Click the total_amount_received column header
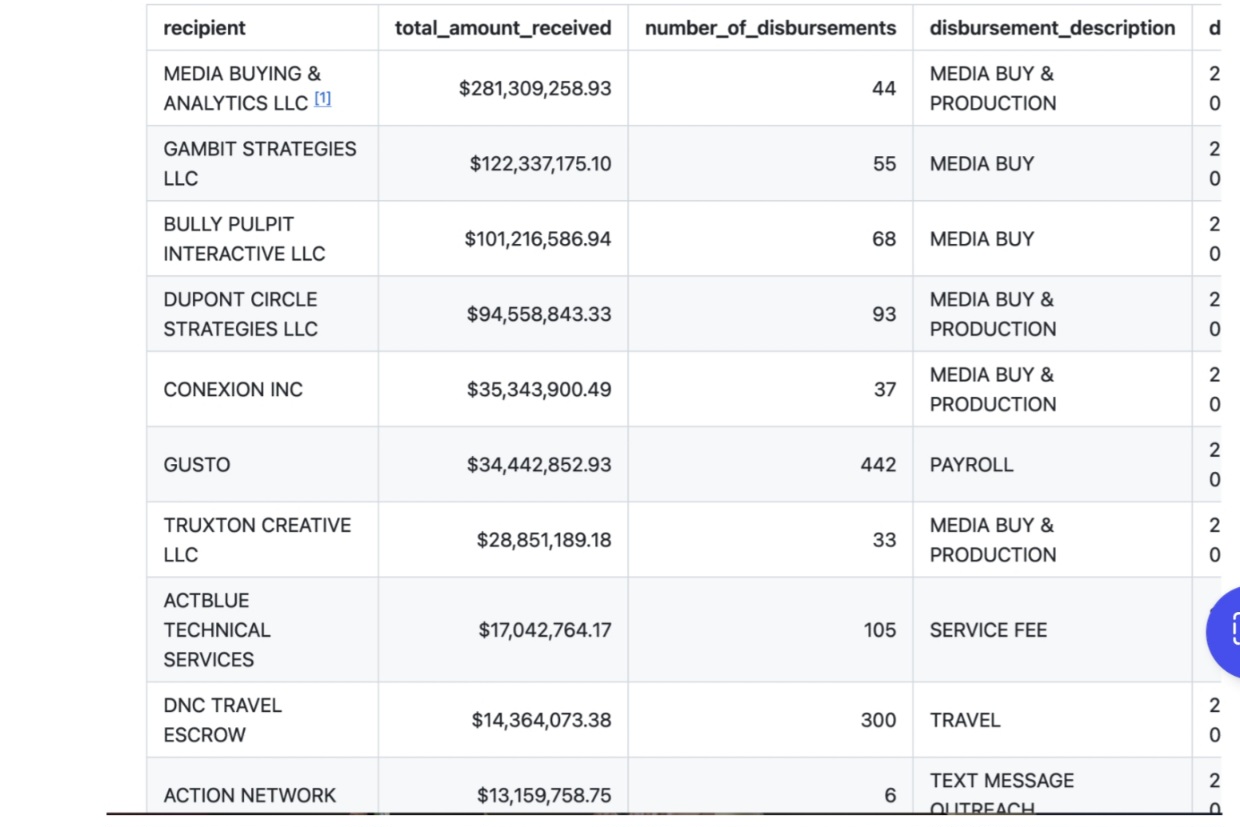The image size is (1240, 827). tap(503, 28)
